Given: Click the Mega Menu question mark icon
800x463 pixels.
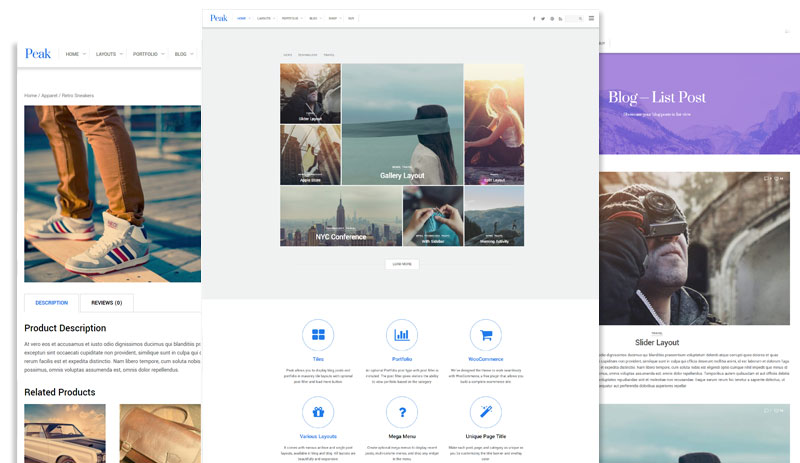Looking at the screenshot, I should pyautogui.click(x=402, y=412).
